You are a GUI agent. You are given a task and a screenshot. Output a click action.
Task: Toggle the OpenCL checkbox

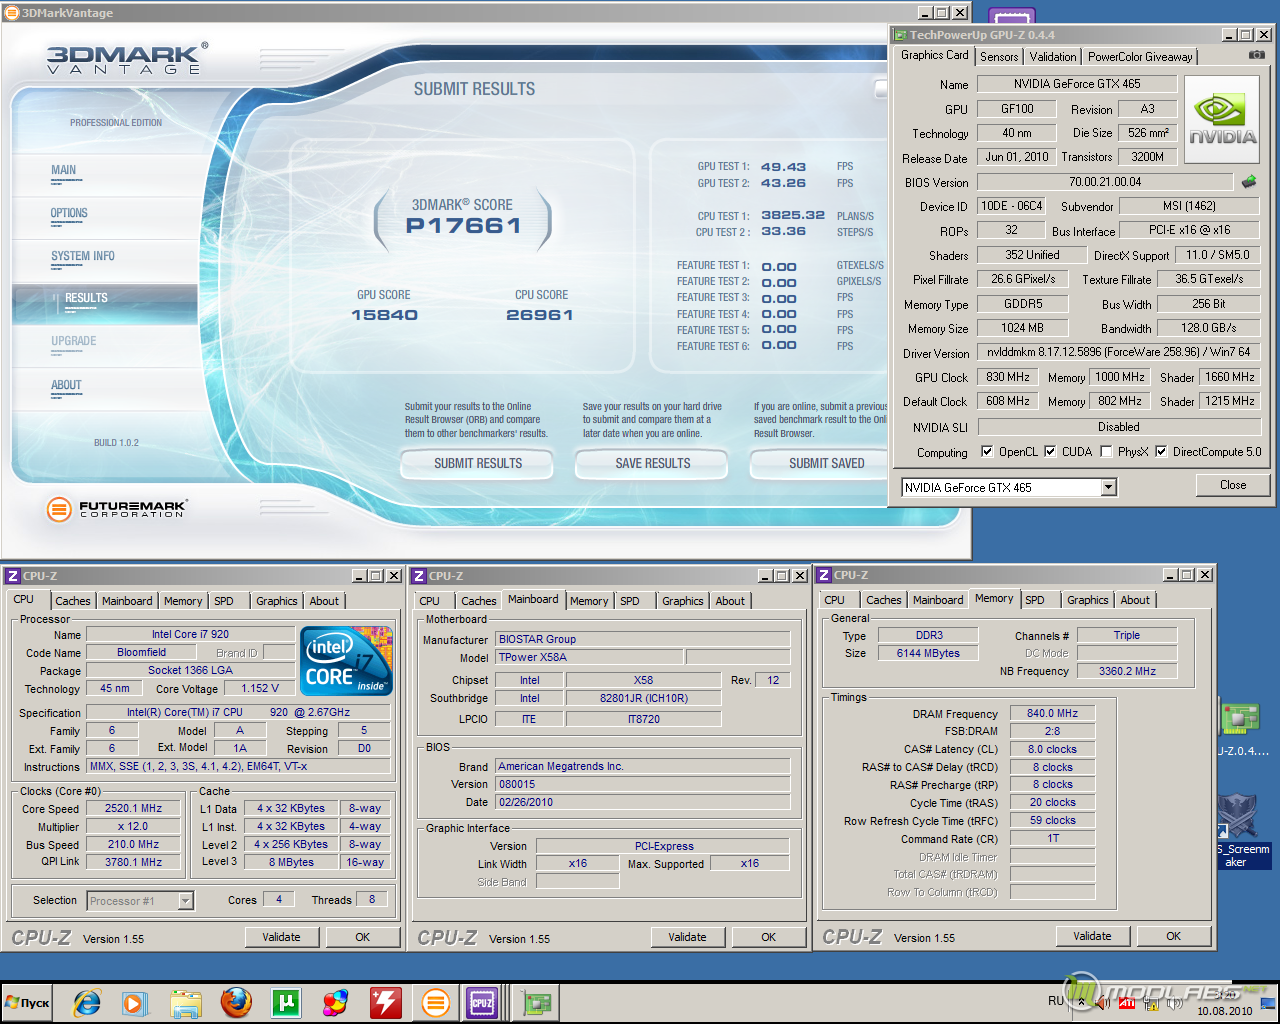[x=987, y=451]
